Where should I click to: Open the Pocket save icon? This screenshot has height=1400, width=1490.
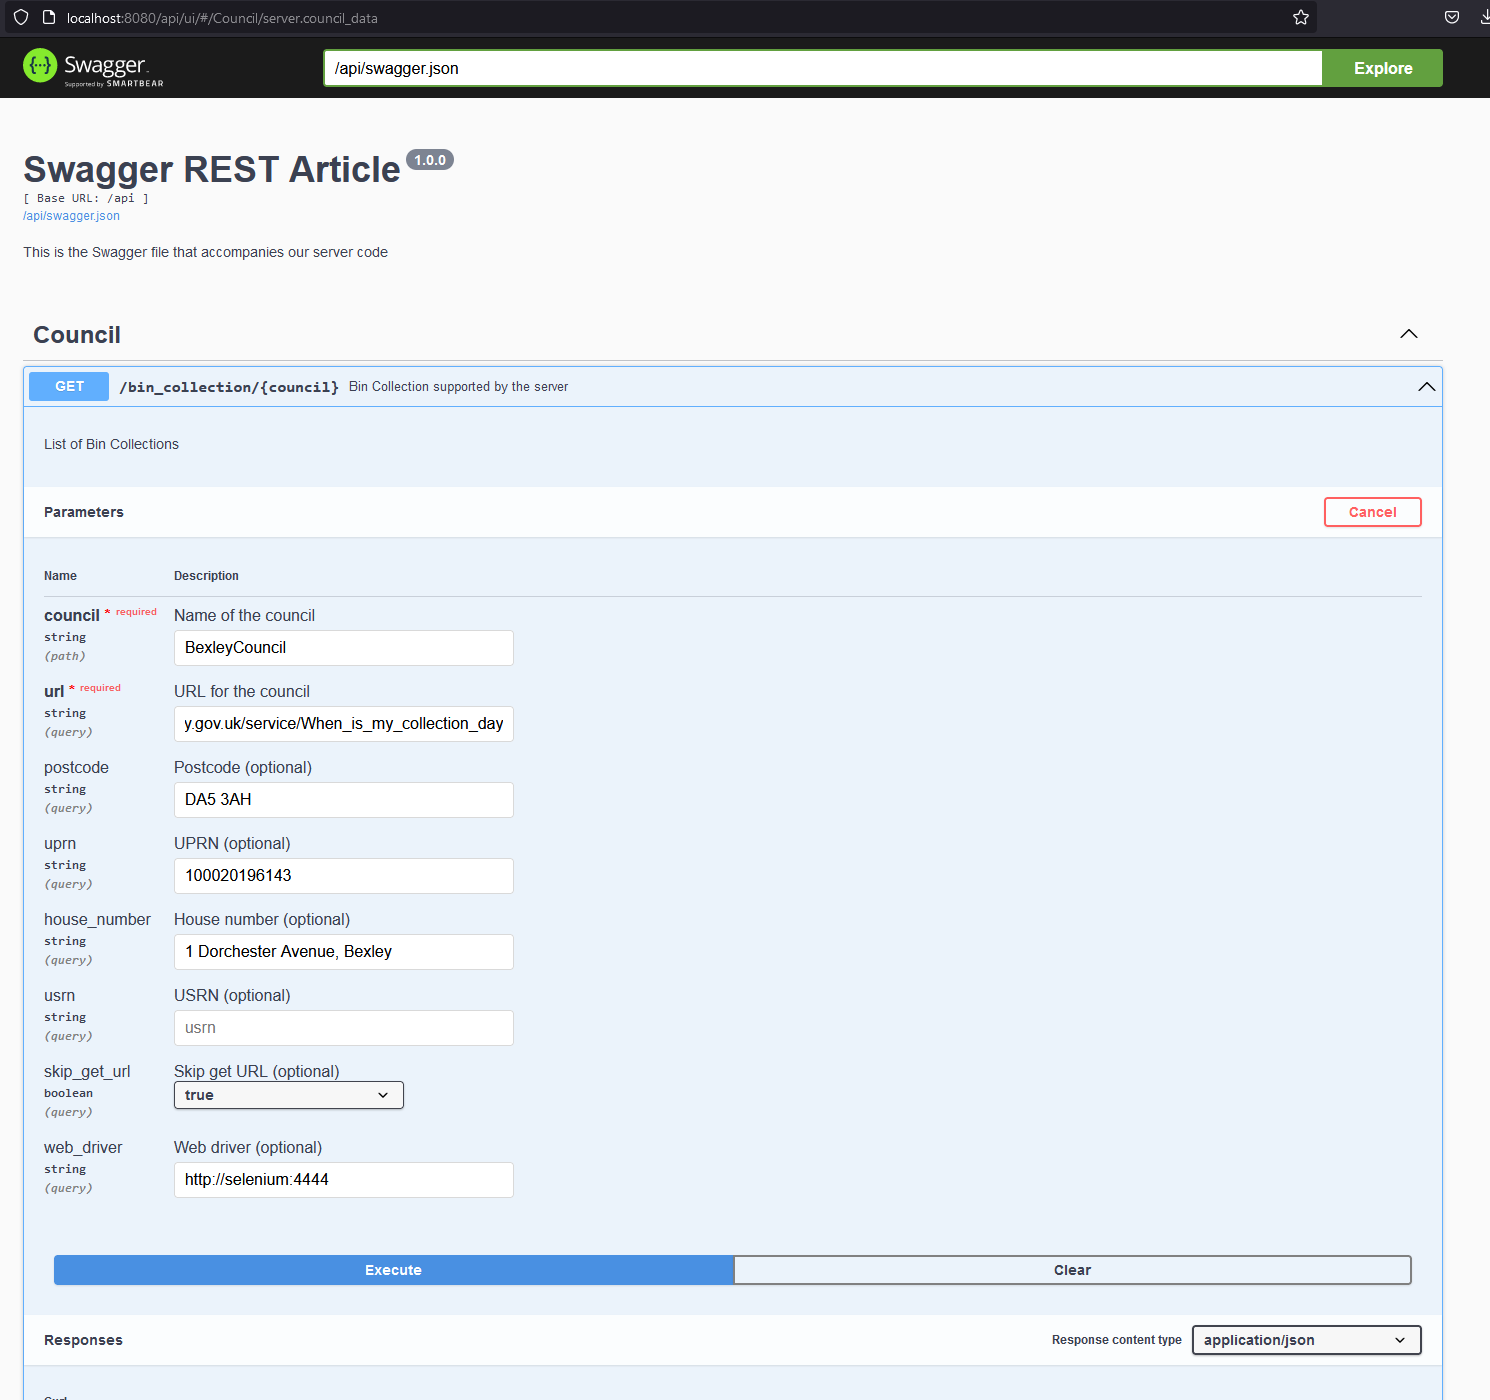coord(1452,17)
